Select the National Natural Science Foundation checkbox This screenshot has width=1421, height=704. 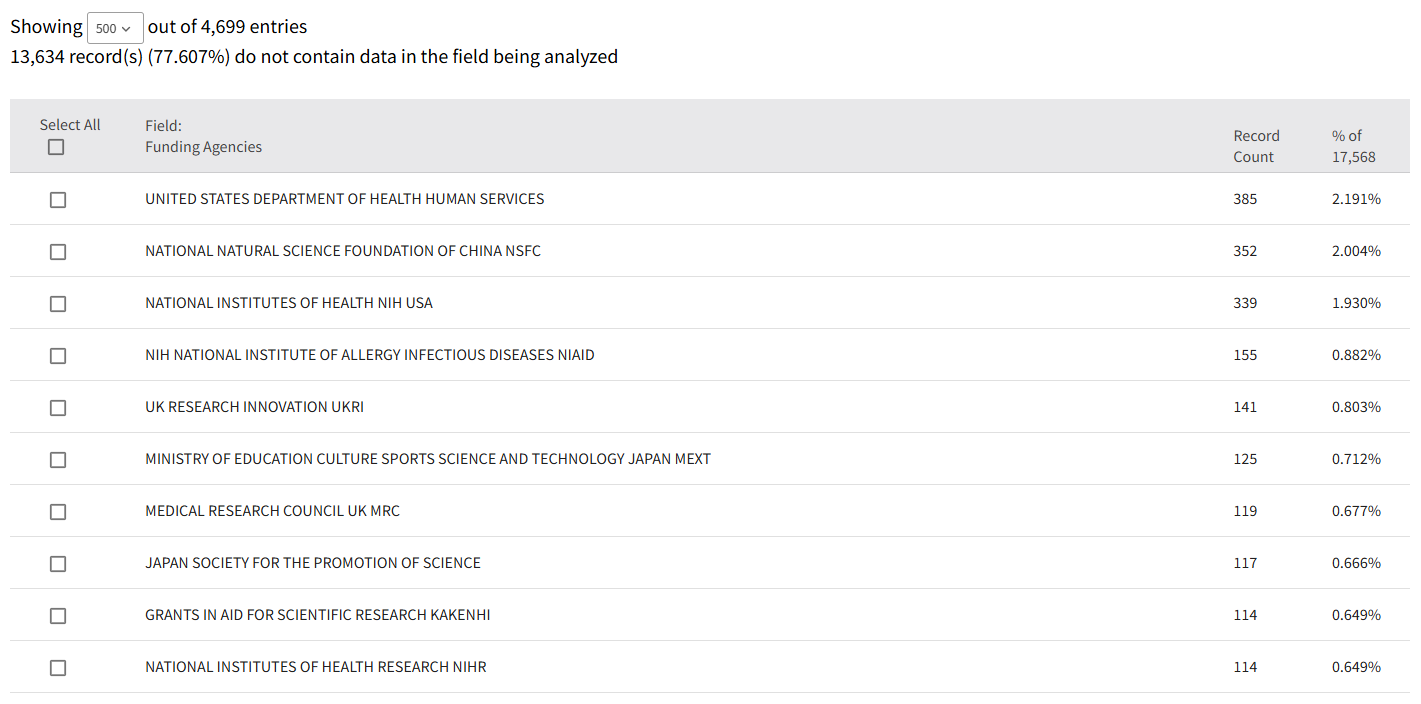pyautogui.click(x=58, y=252)
